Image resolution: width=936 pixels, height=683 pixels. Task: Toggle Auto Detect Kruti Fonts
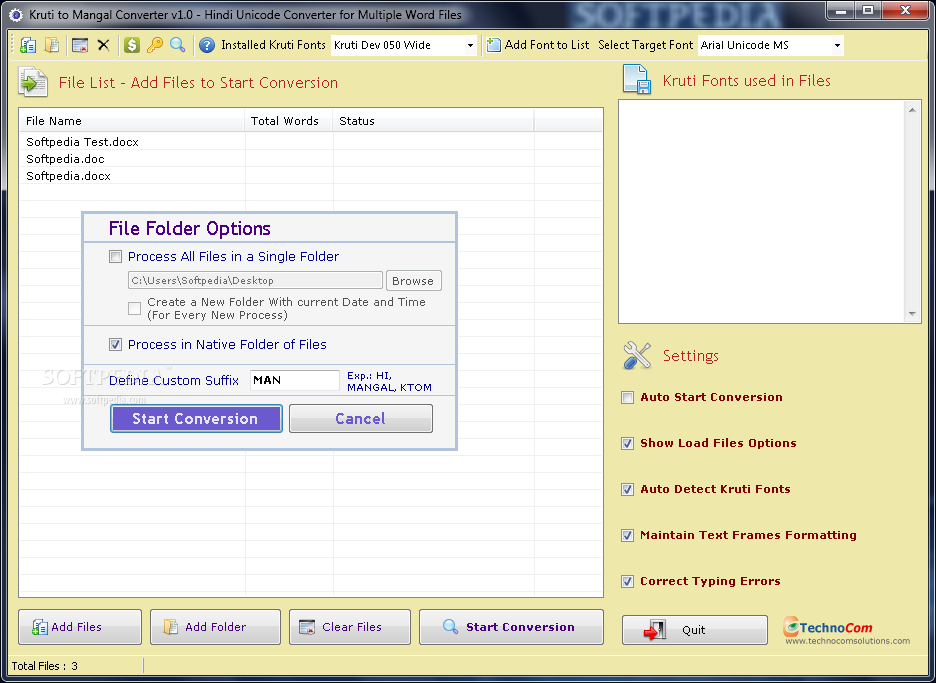pos(627,490)
